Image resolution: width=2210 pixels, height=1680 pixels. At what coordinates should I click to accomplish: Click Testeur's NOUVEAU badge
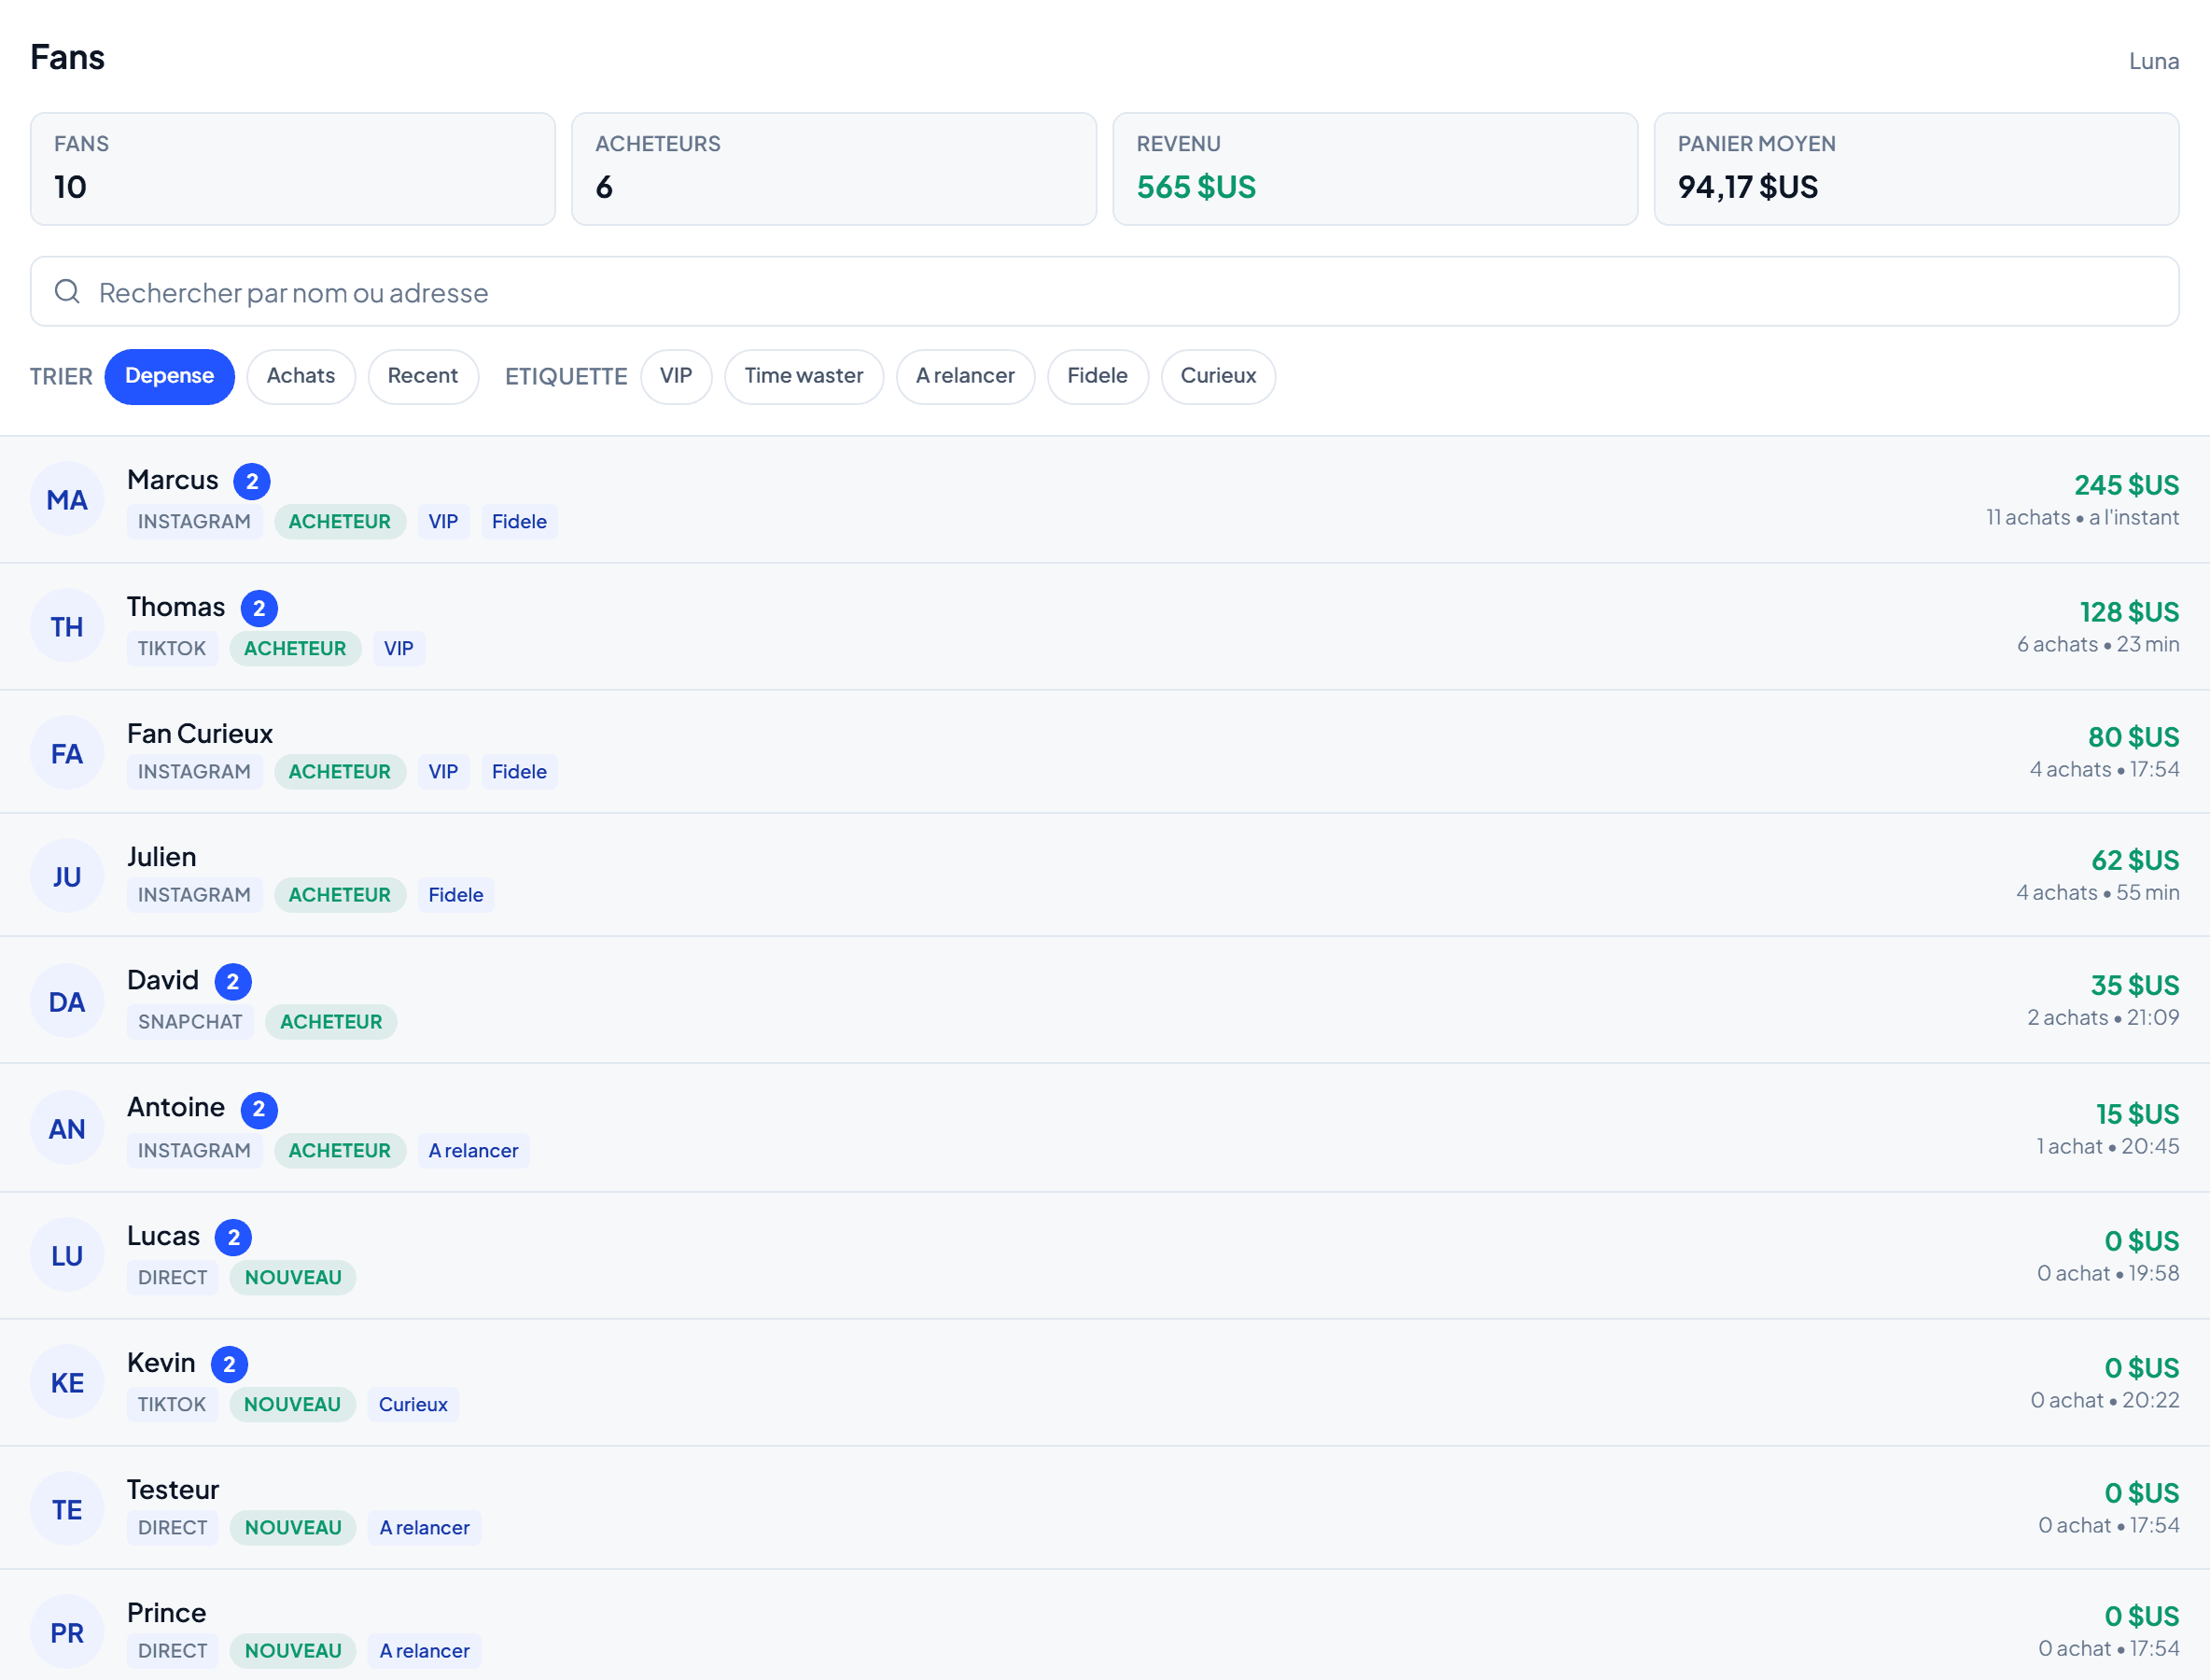(x=293, y=1527)
